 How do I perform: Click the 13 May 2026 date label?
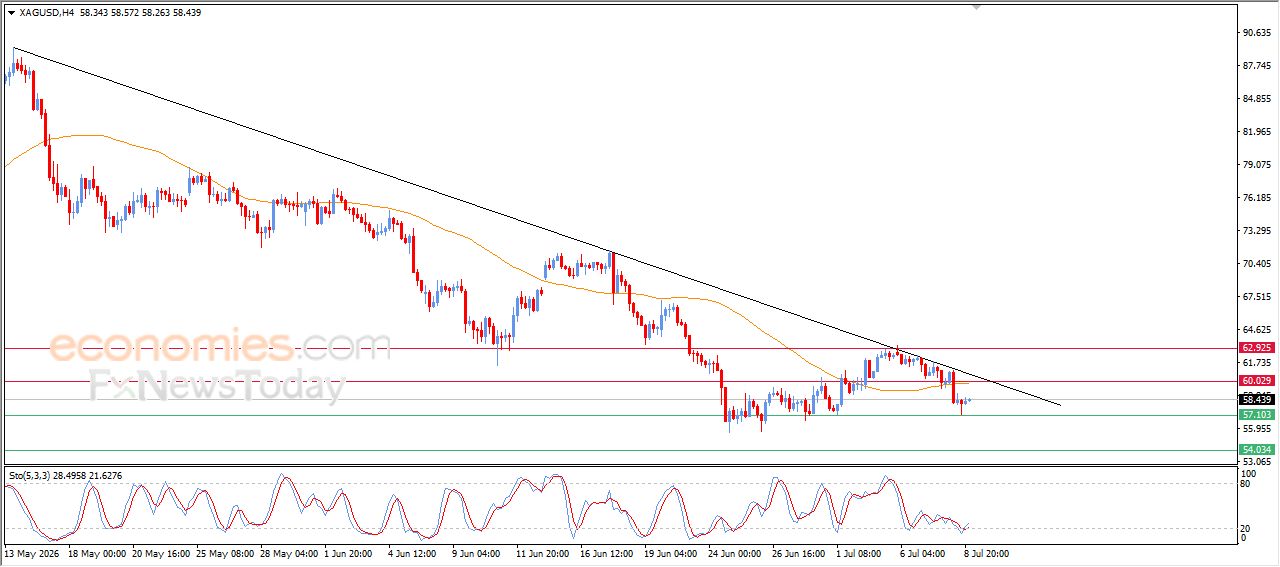click(x=29, y=552)
